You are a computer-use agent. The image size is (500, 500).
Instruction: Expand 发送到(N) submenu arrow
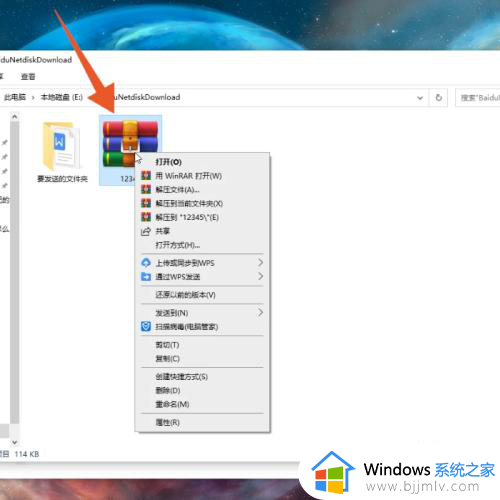pyautogui.click(x=260, y=313)
